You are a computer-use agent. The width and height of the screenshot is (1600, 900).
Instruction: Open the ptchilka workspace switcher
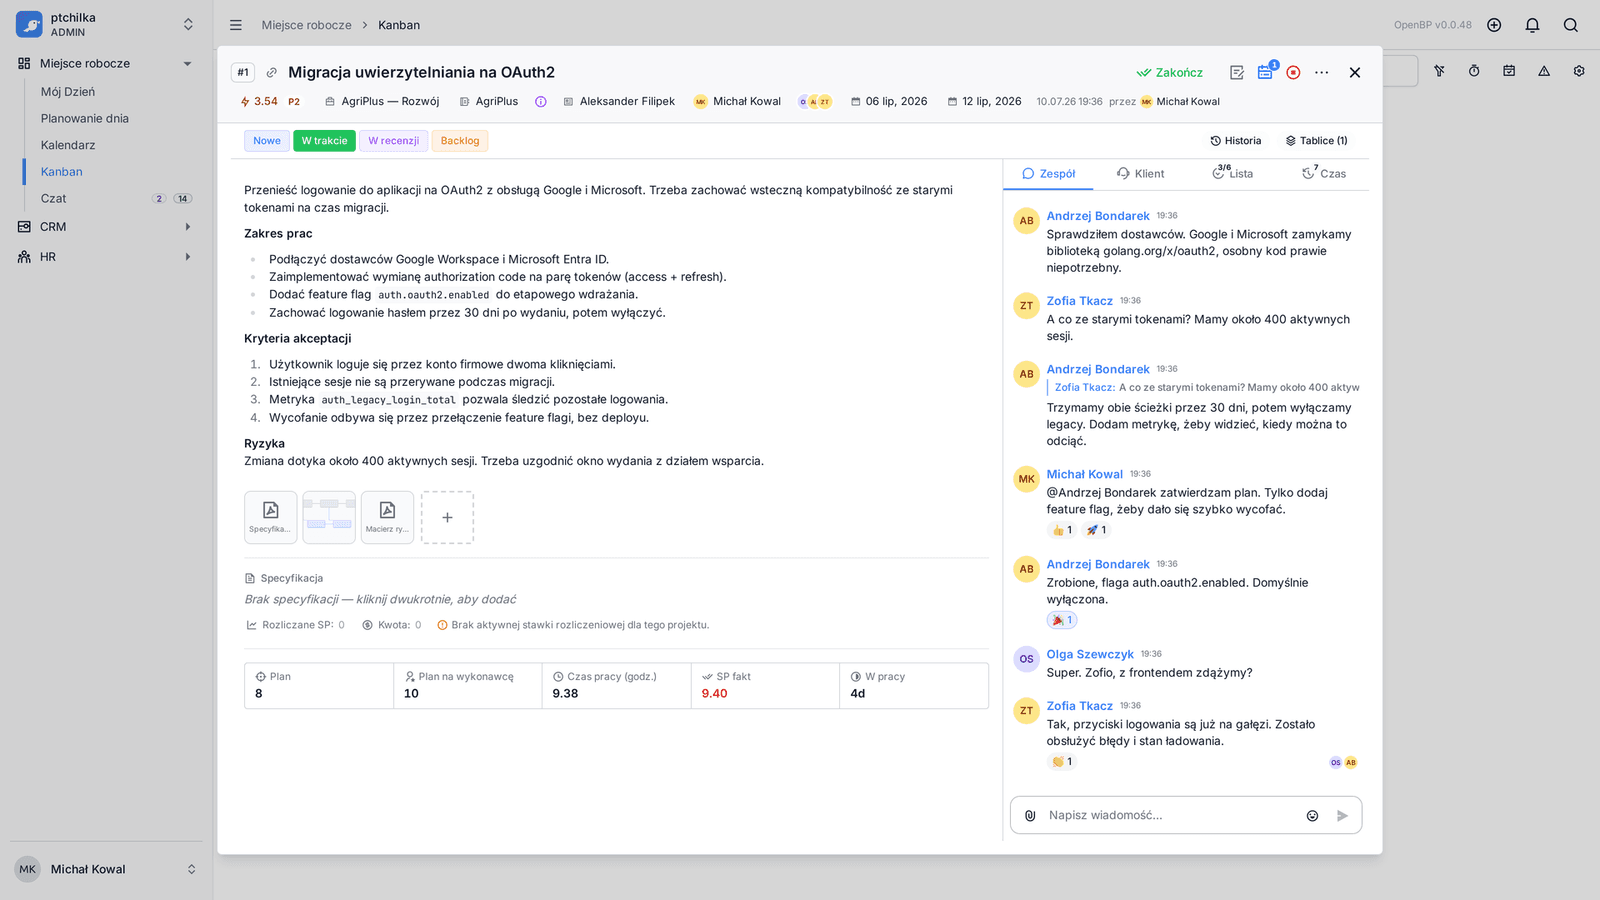pyautogui.click(x=105, y=25)
